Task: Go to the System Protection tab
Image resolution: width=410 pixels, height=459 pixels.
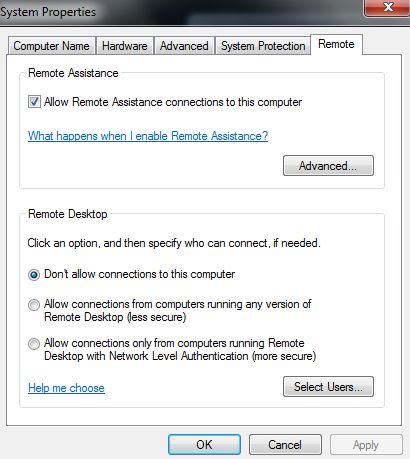Action: 263,46
